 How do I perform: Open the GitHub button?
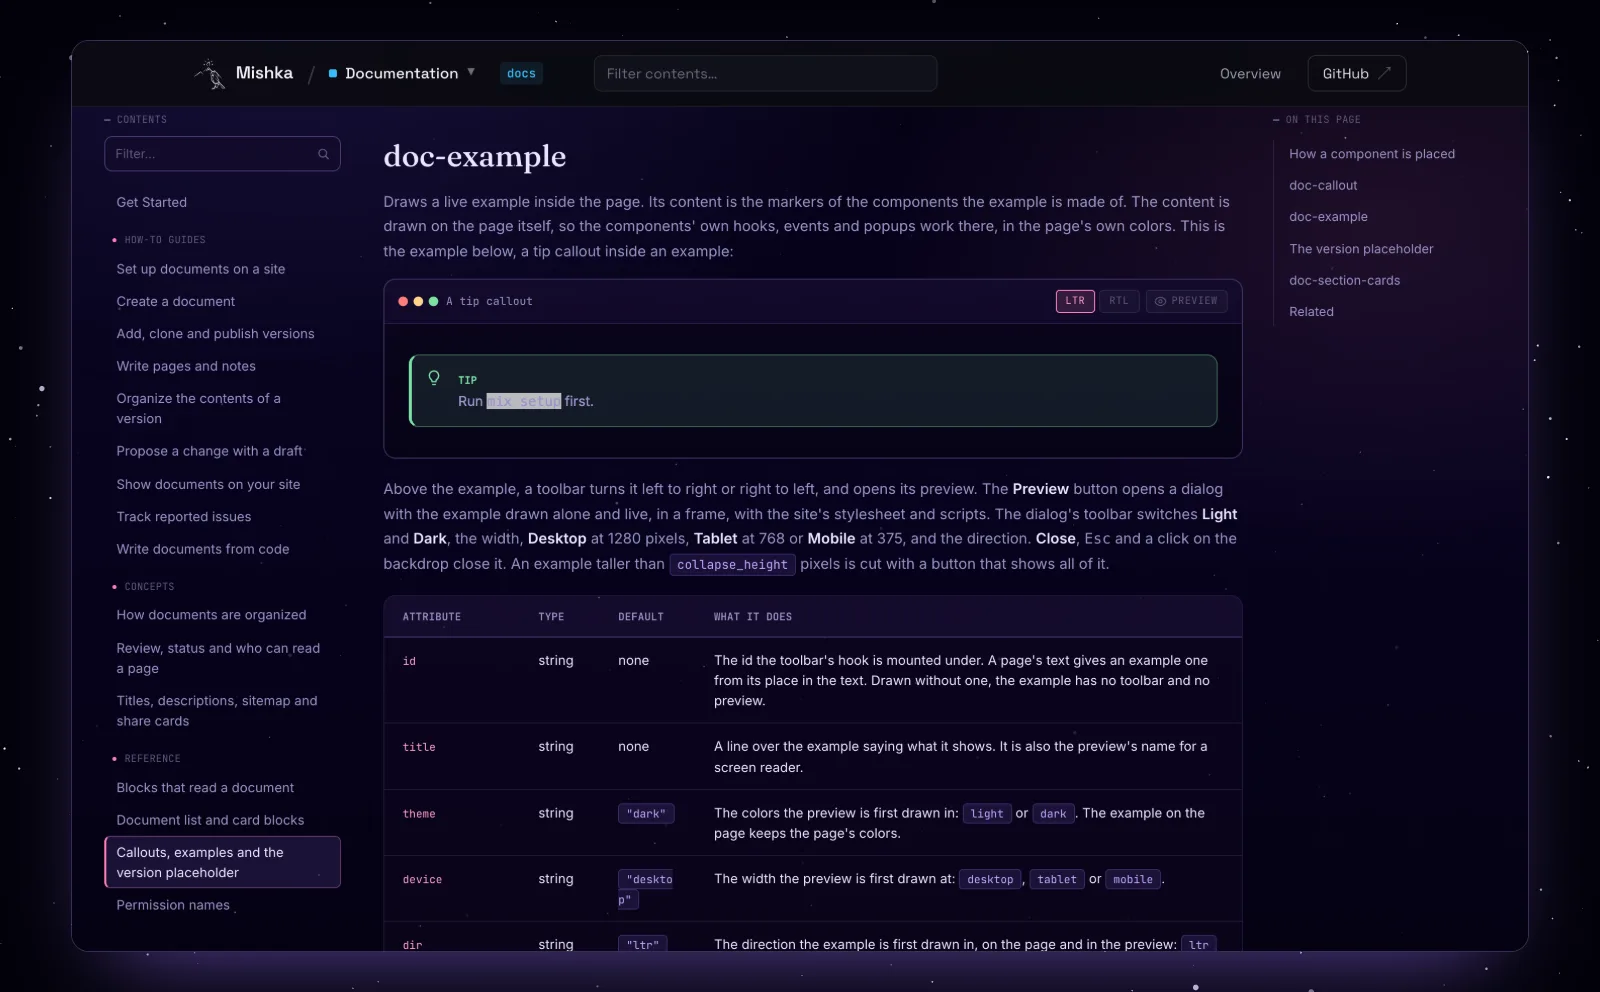tap(1357, 73)
